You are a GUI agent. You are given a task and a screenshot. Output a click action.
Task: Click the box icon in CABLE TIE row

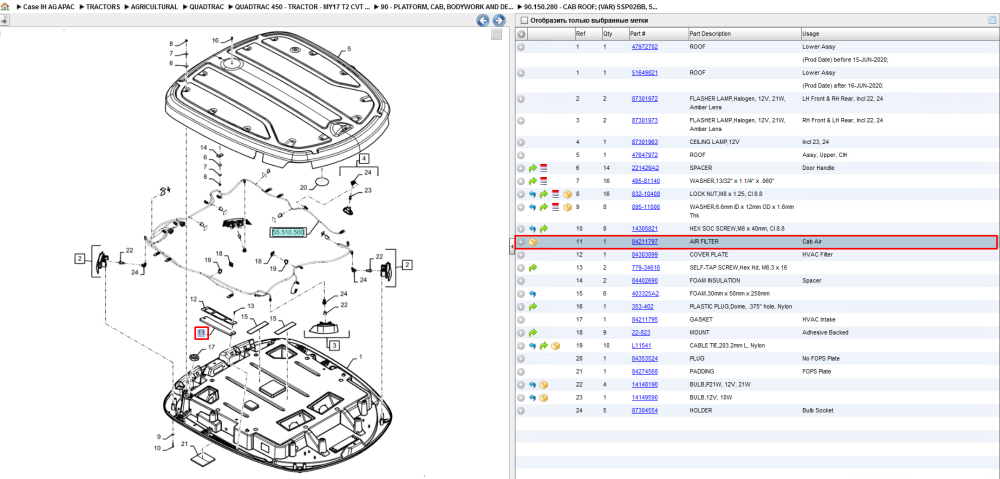point(555,346)
